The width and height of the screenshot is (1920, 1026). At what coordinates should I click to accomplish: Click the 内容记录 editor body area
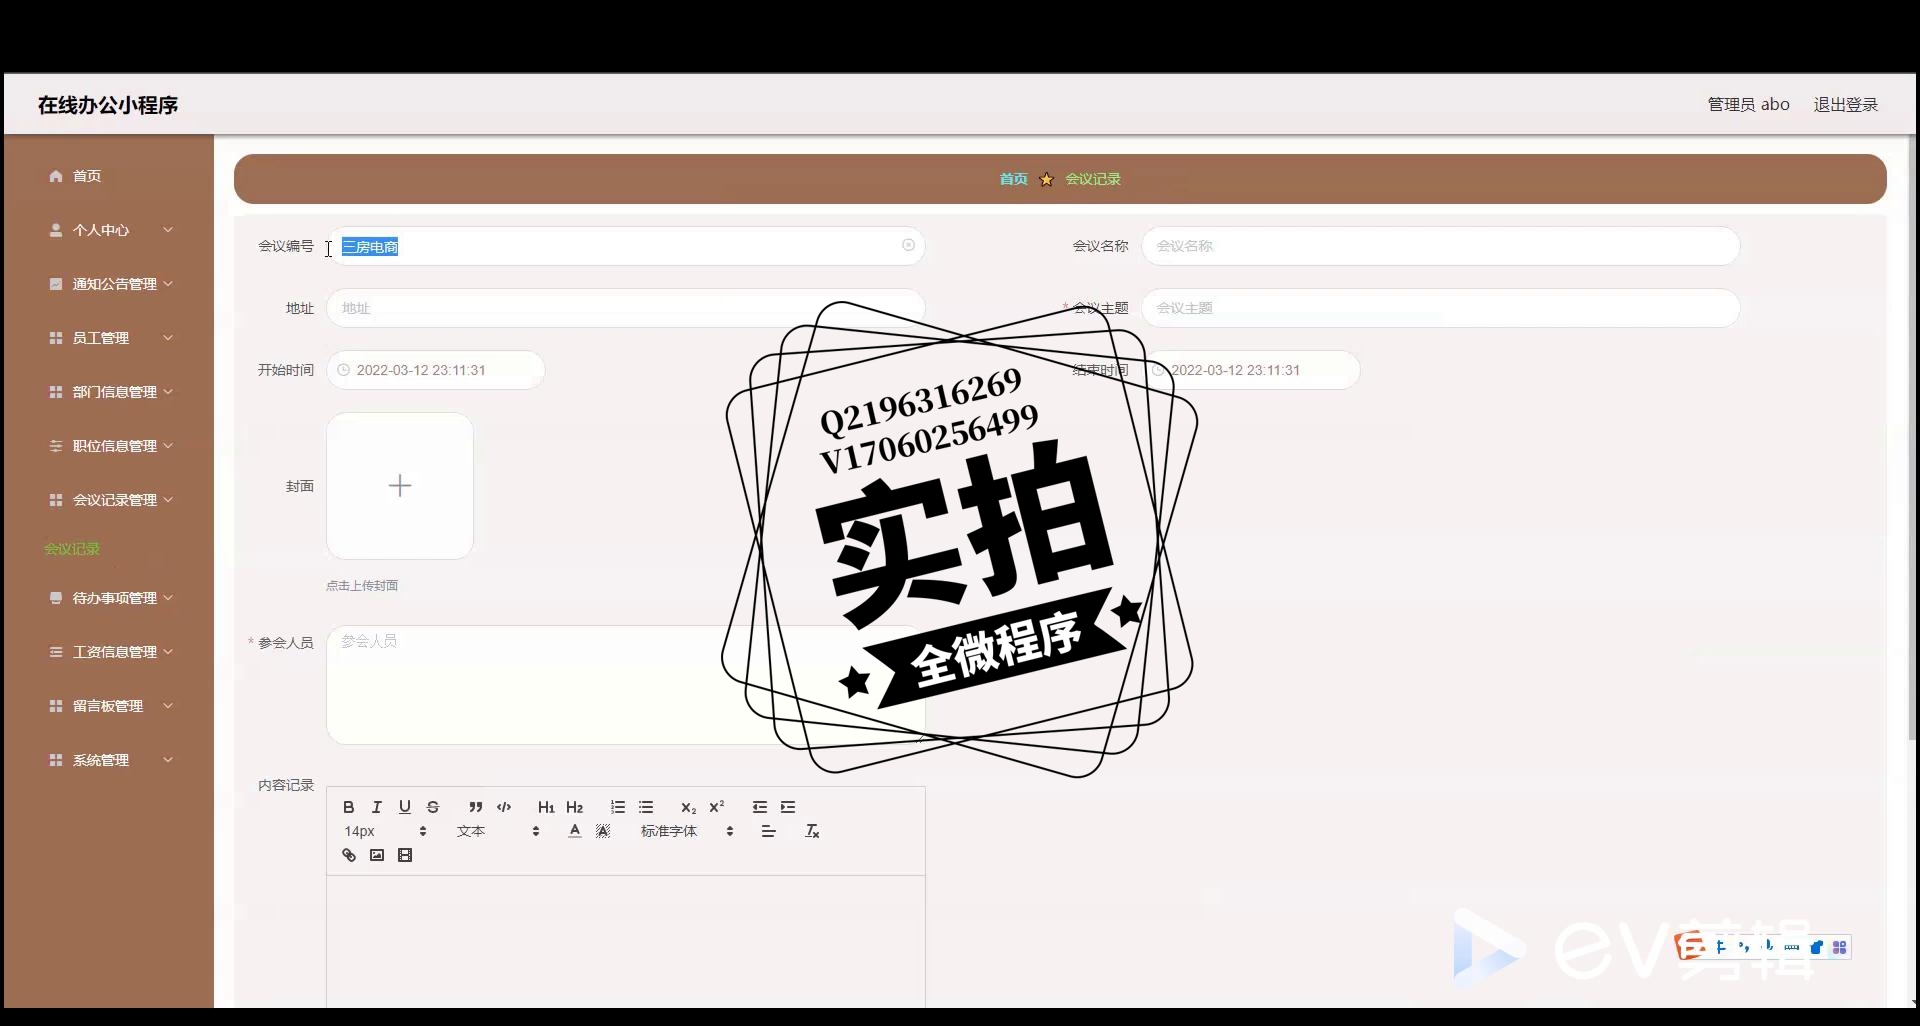click(x=625, y=941)
